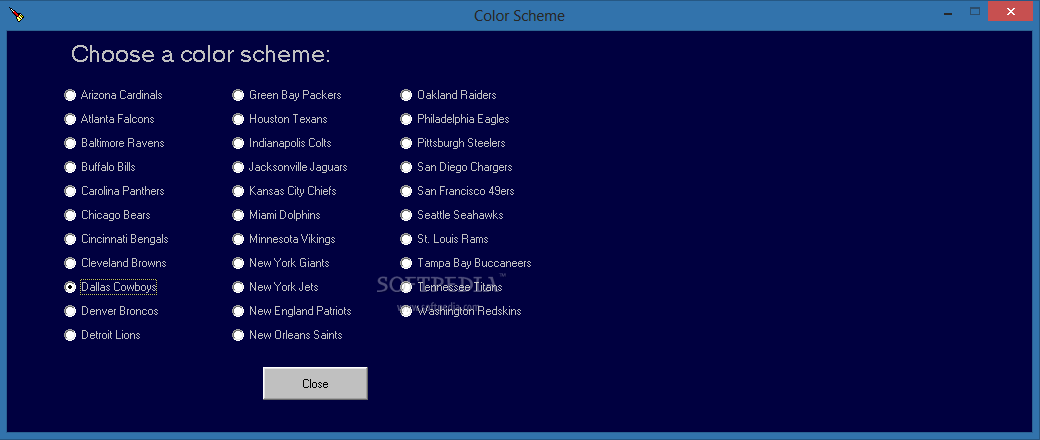Viewport: 1040px width, 440px height.
Task: Open the app icon system menu
Action: [17, 14]
